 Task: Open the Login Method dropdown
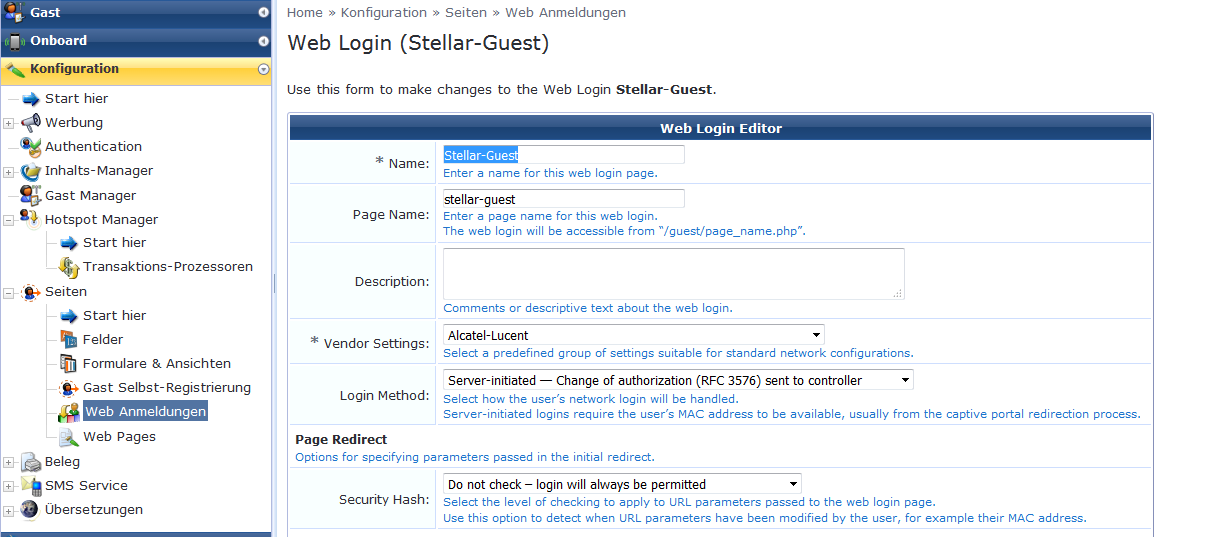click(x=678, y=380)
